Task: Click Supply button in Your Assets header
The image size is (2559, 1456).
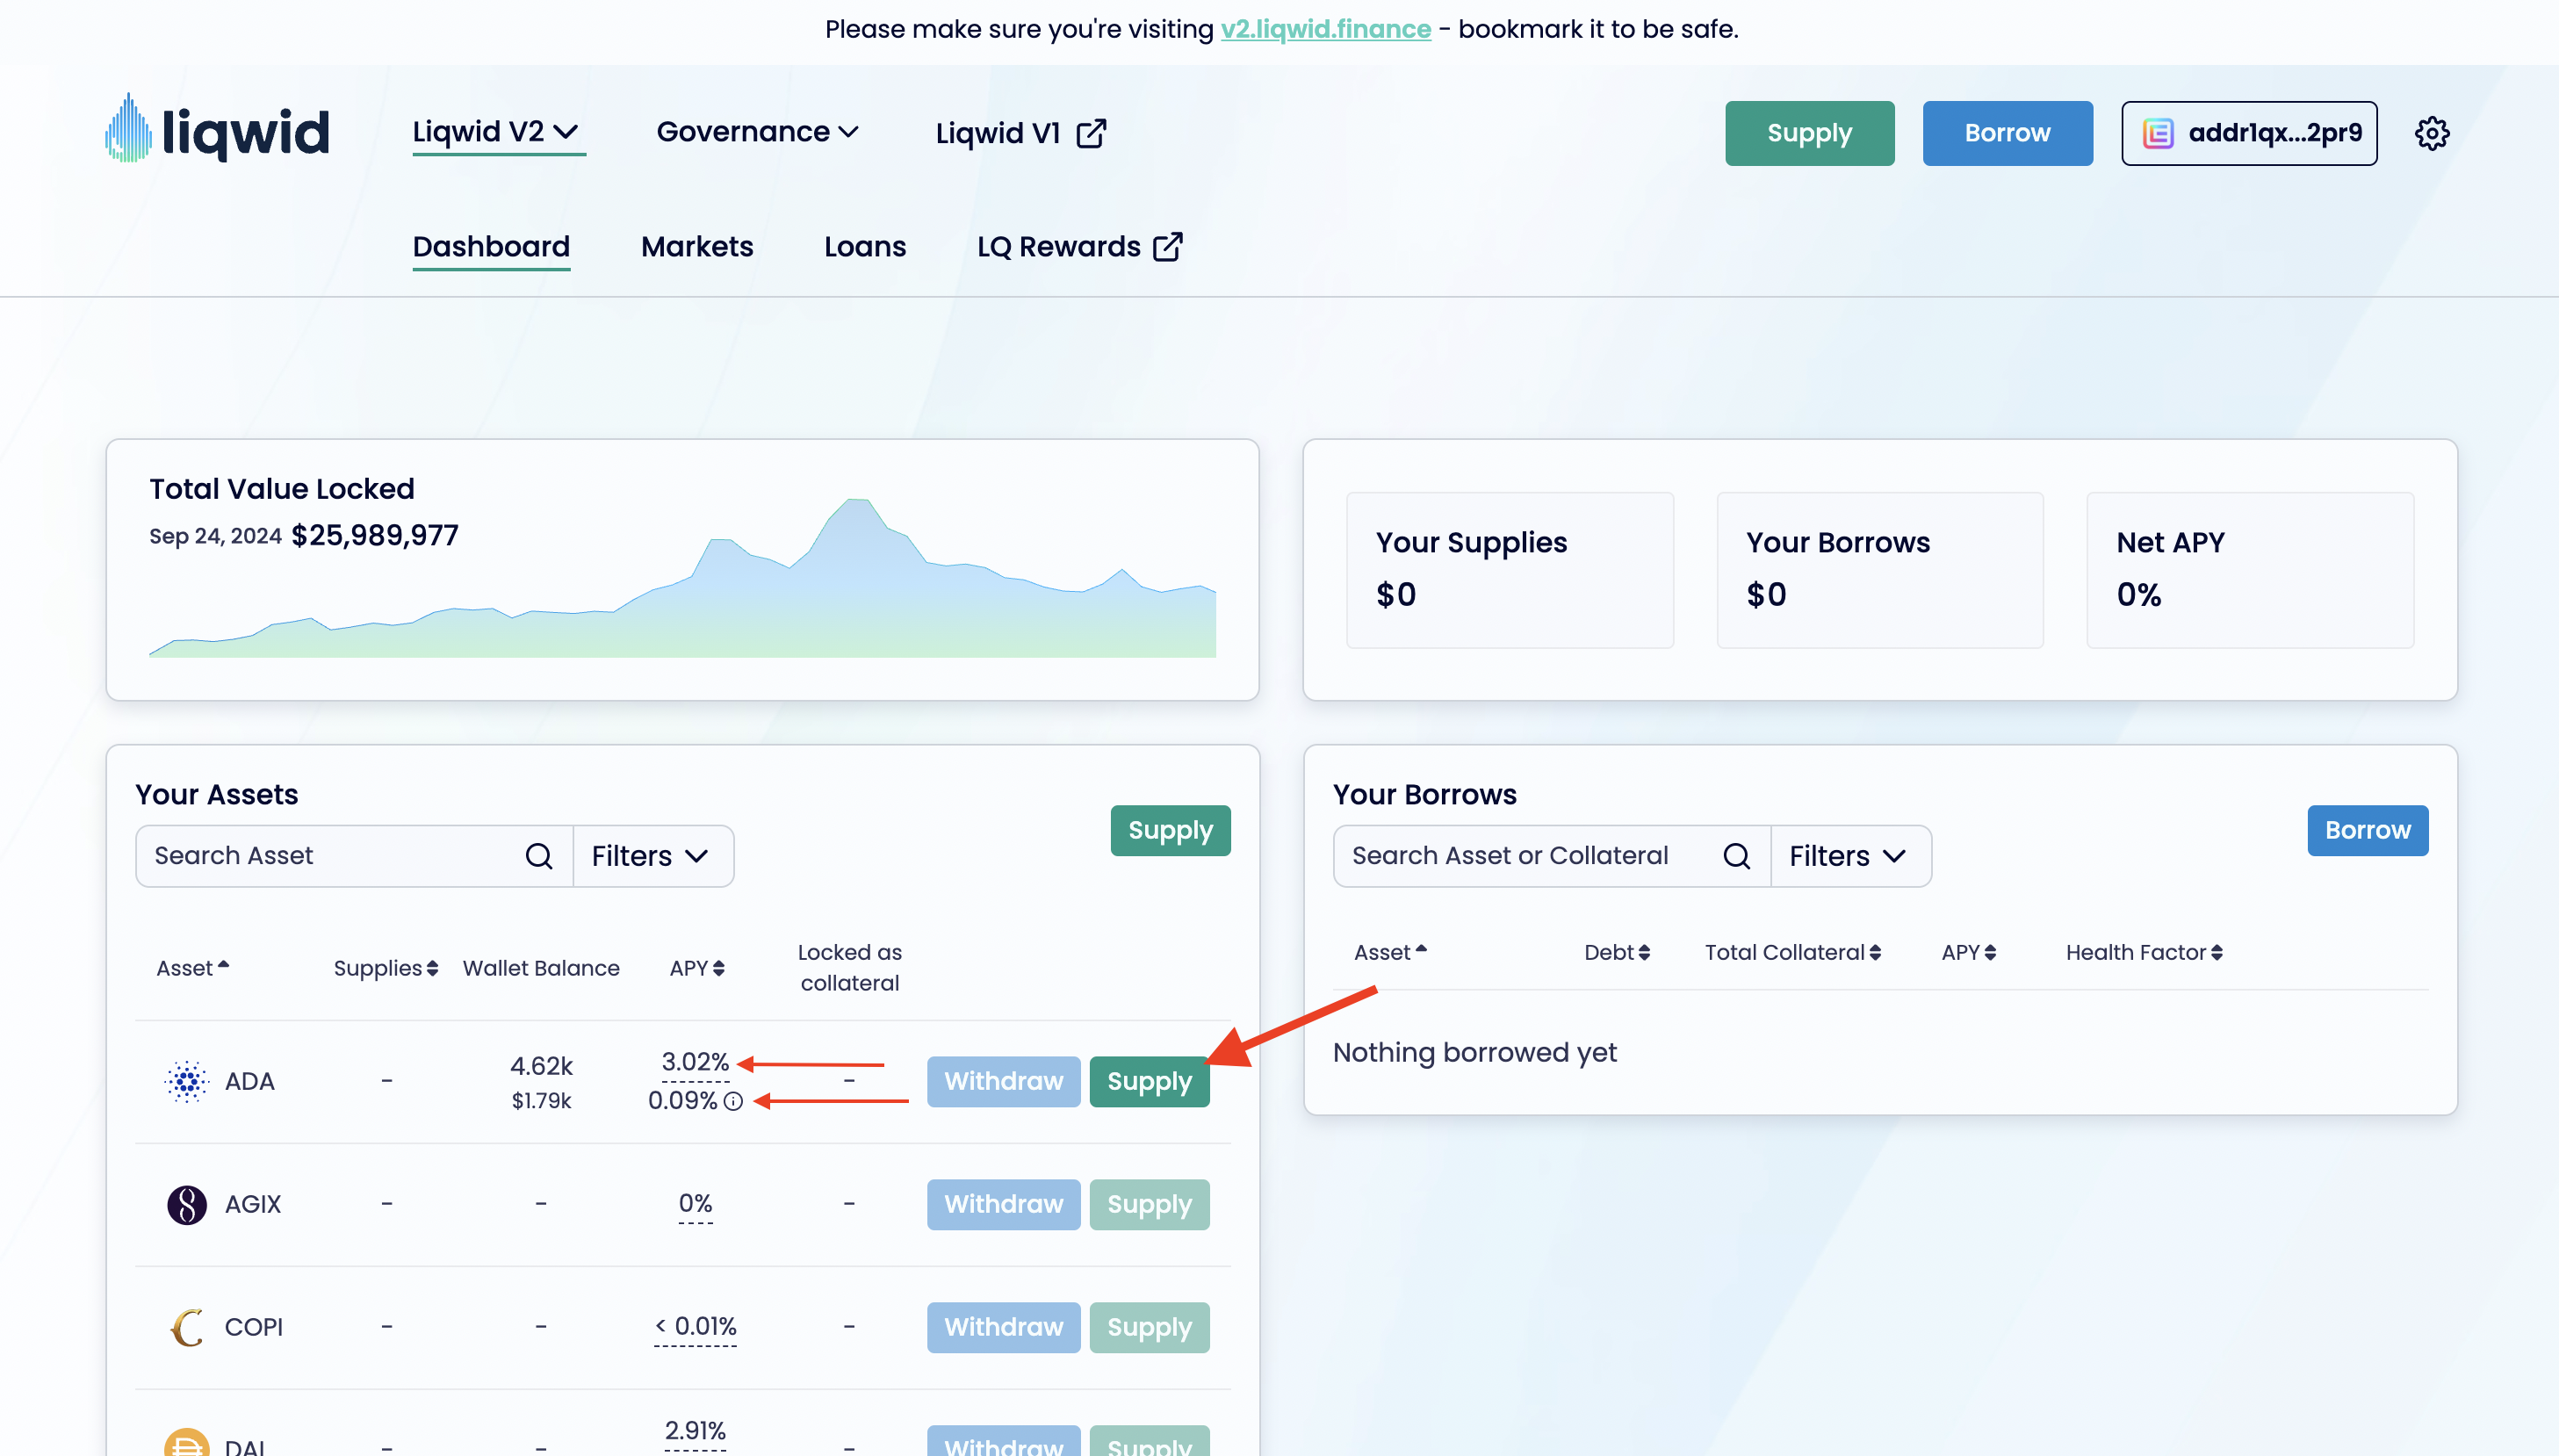Action: tap(1170, 830)
